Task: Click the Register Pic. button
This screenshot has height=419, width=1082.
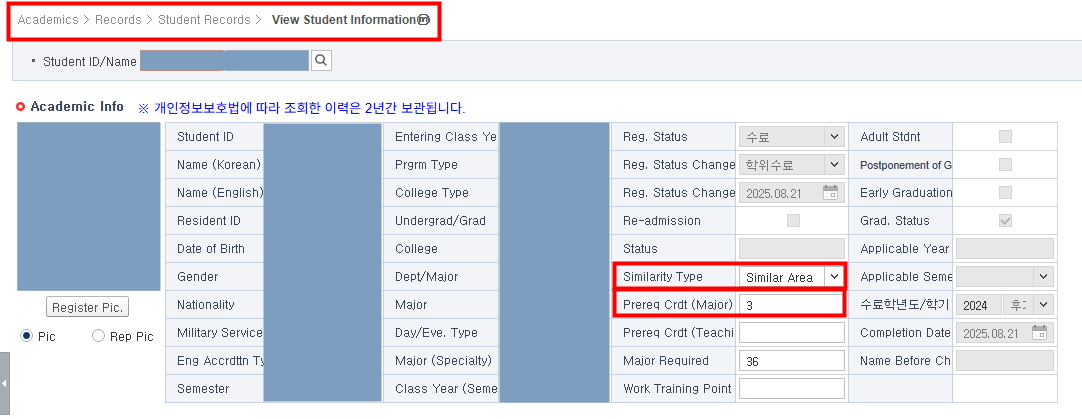Action: point(88,307)
